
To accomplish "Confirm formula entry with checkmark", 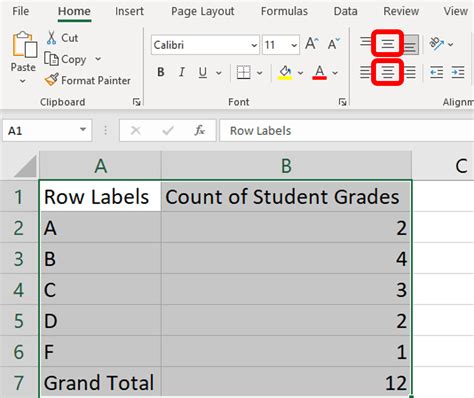I will (168, 130).
